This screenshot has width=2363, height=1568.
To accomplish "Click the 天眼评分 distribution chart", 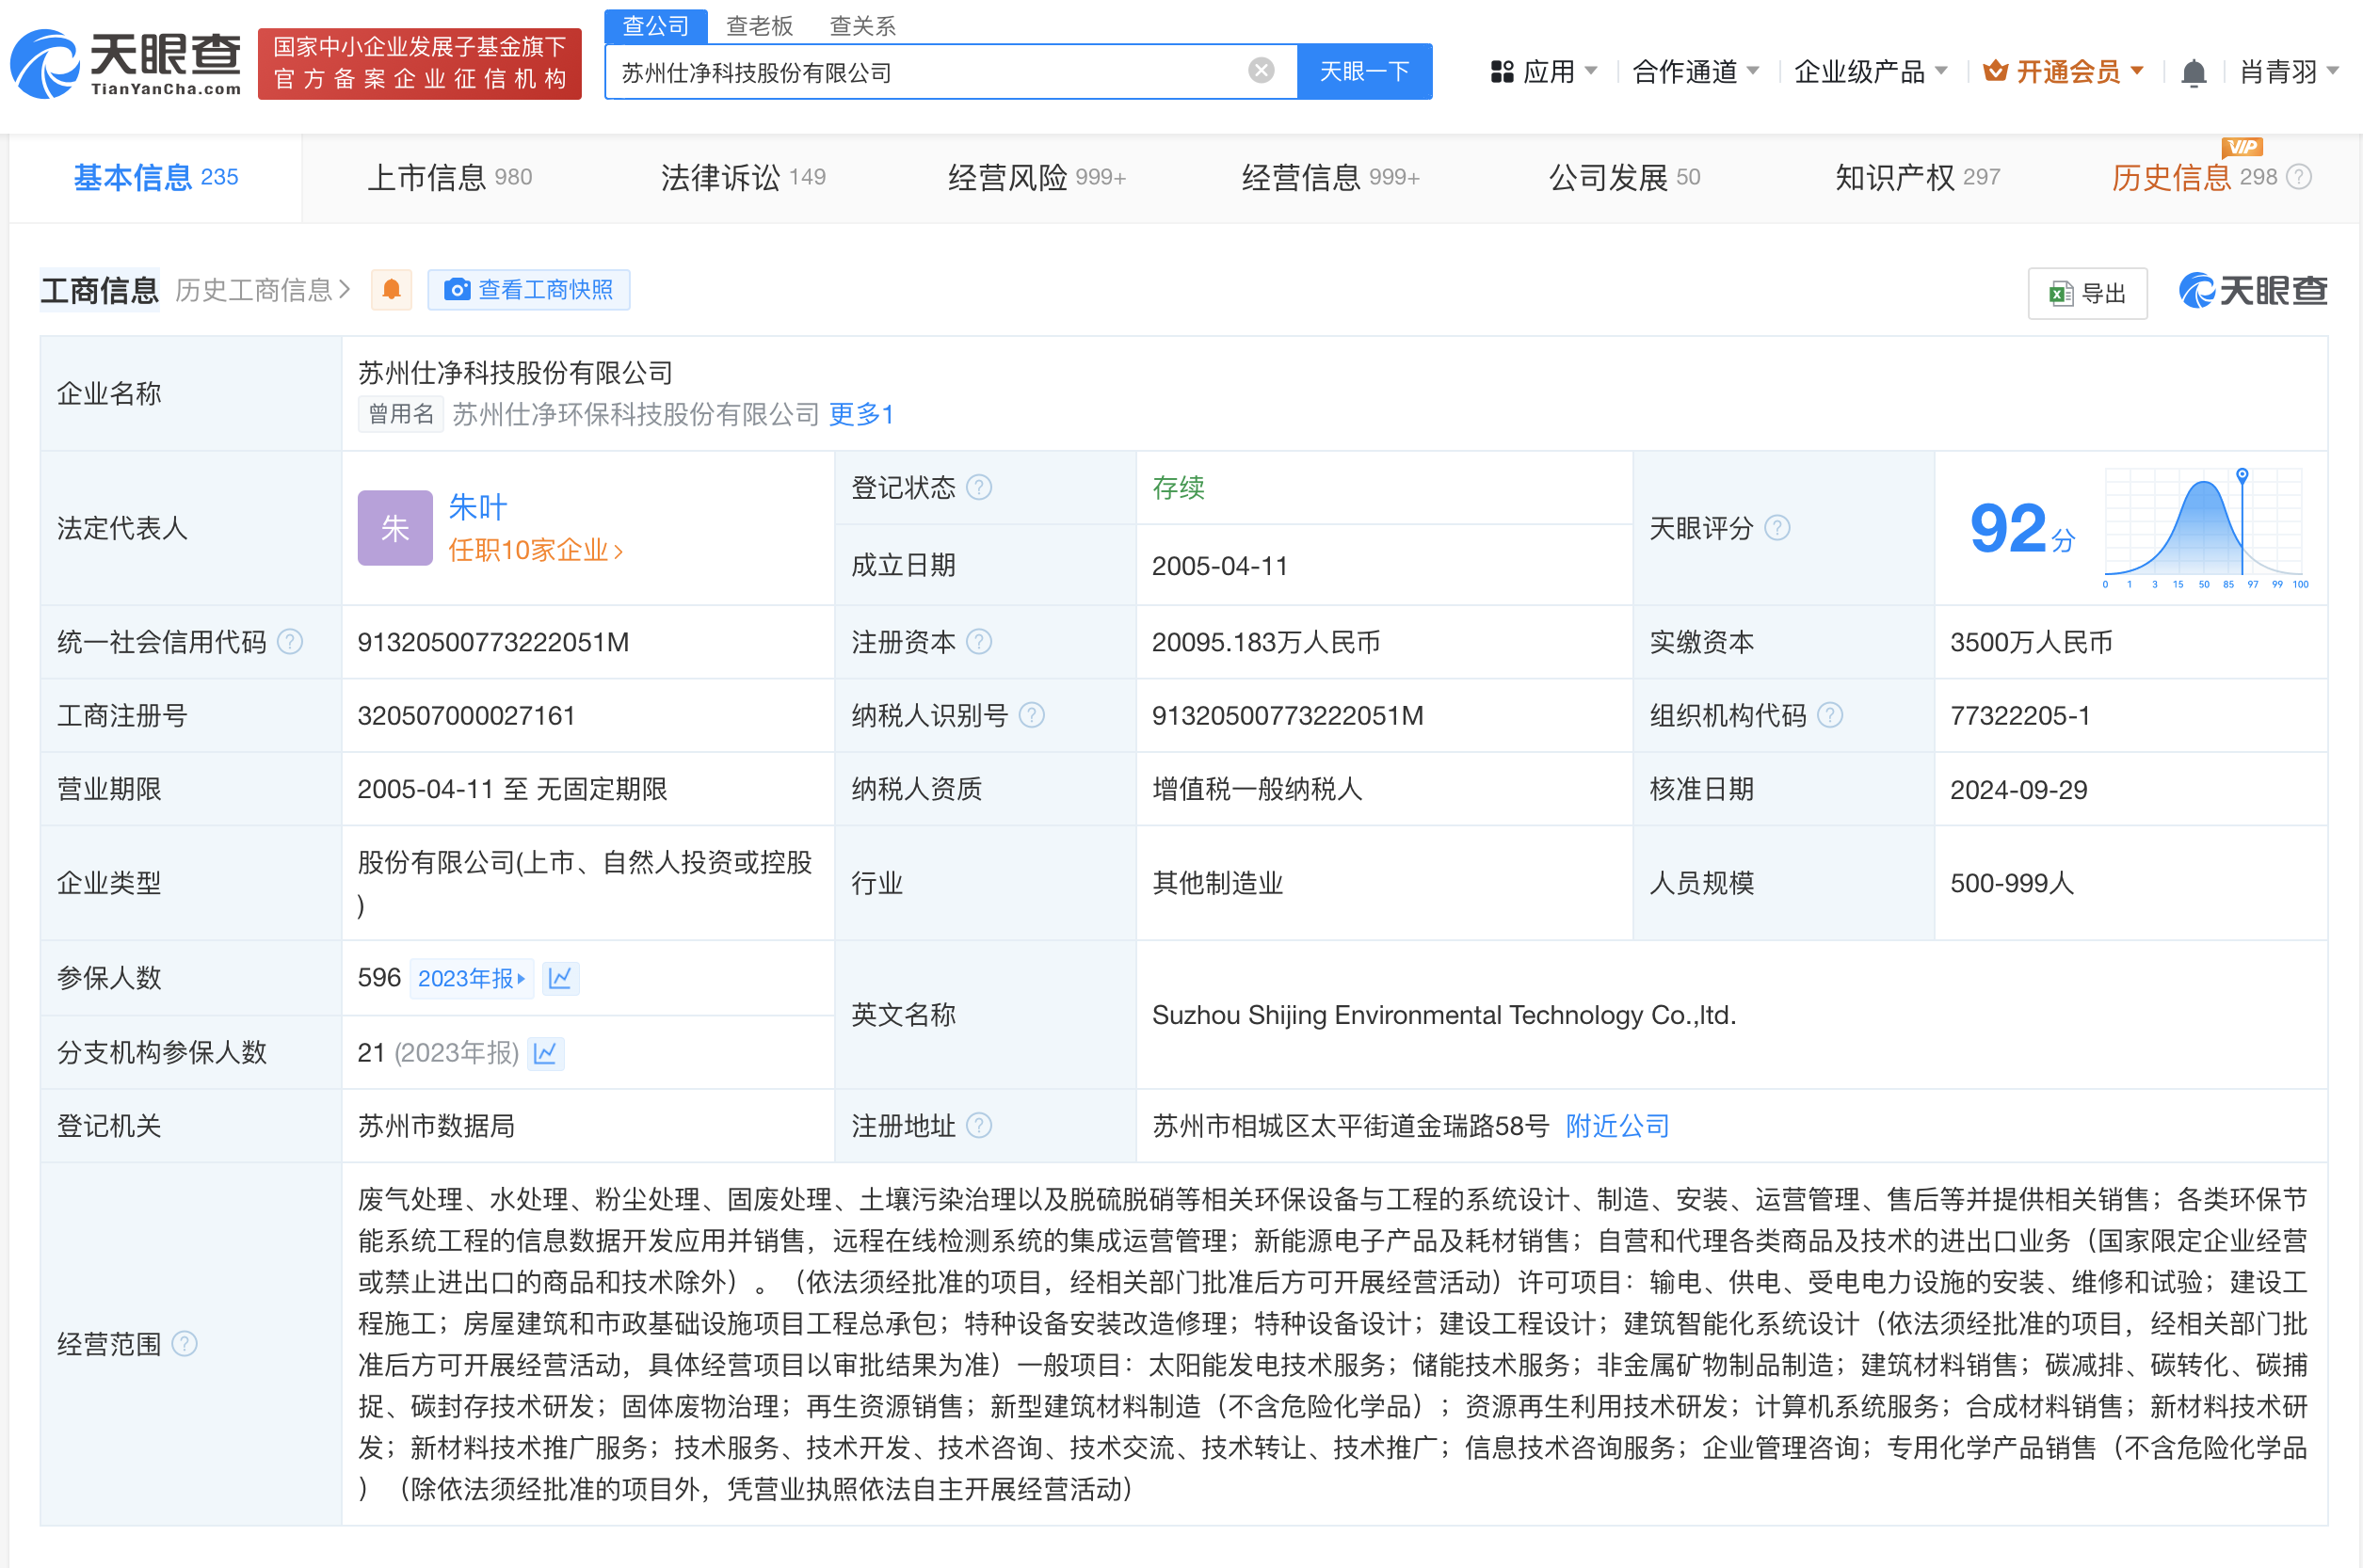I will pos(2204,527).
